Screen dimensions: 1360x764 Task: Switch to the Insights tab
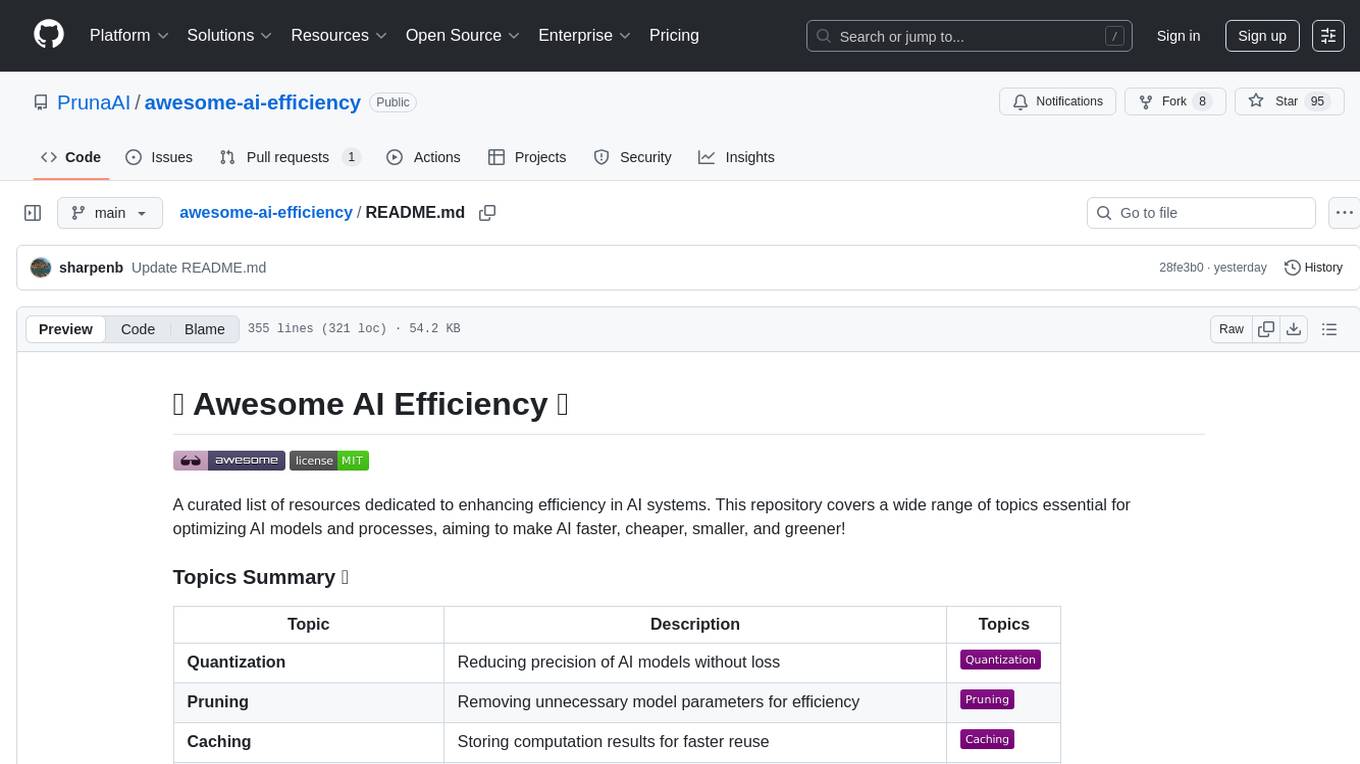(x=737, y=157)
